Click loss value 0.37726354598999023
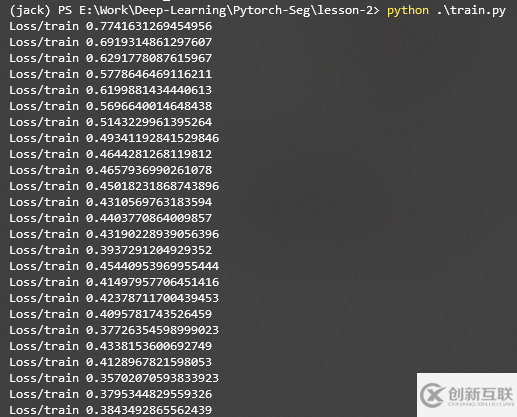The width and height of the screenshot is (517, 417). 152,330
